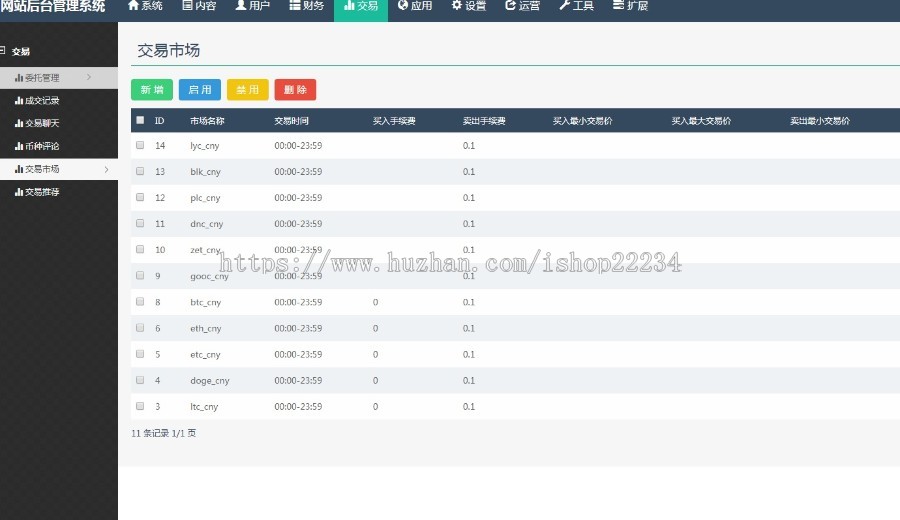Image resolution: width=900 pixels, height=520 pixels.
Task: Check the box for btc_cny row
Action: (140, 301)
